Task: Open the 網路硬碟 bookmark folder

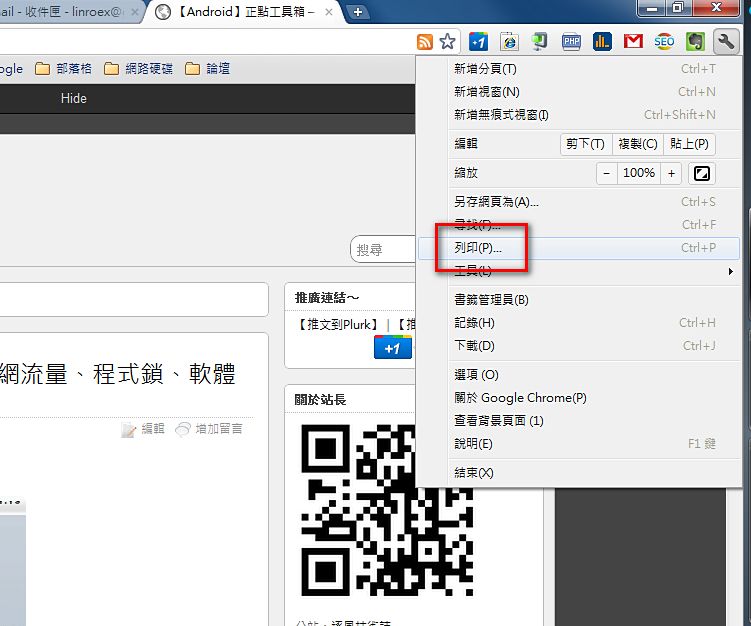Action: coord(138,68)
